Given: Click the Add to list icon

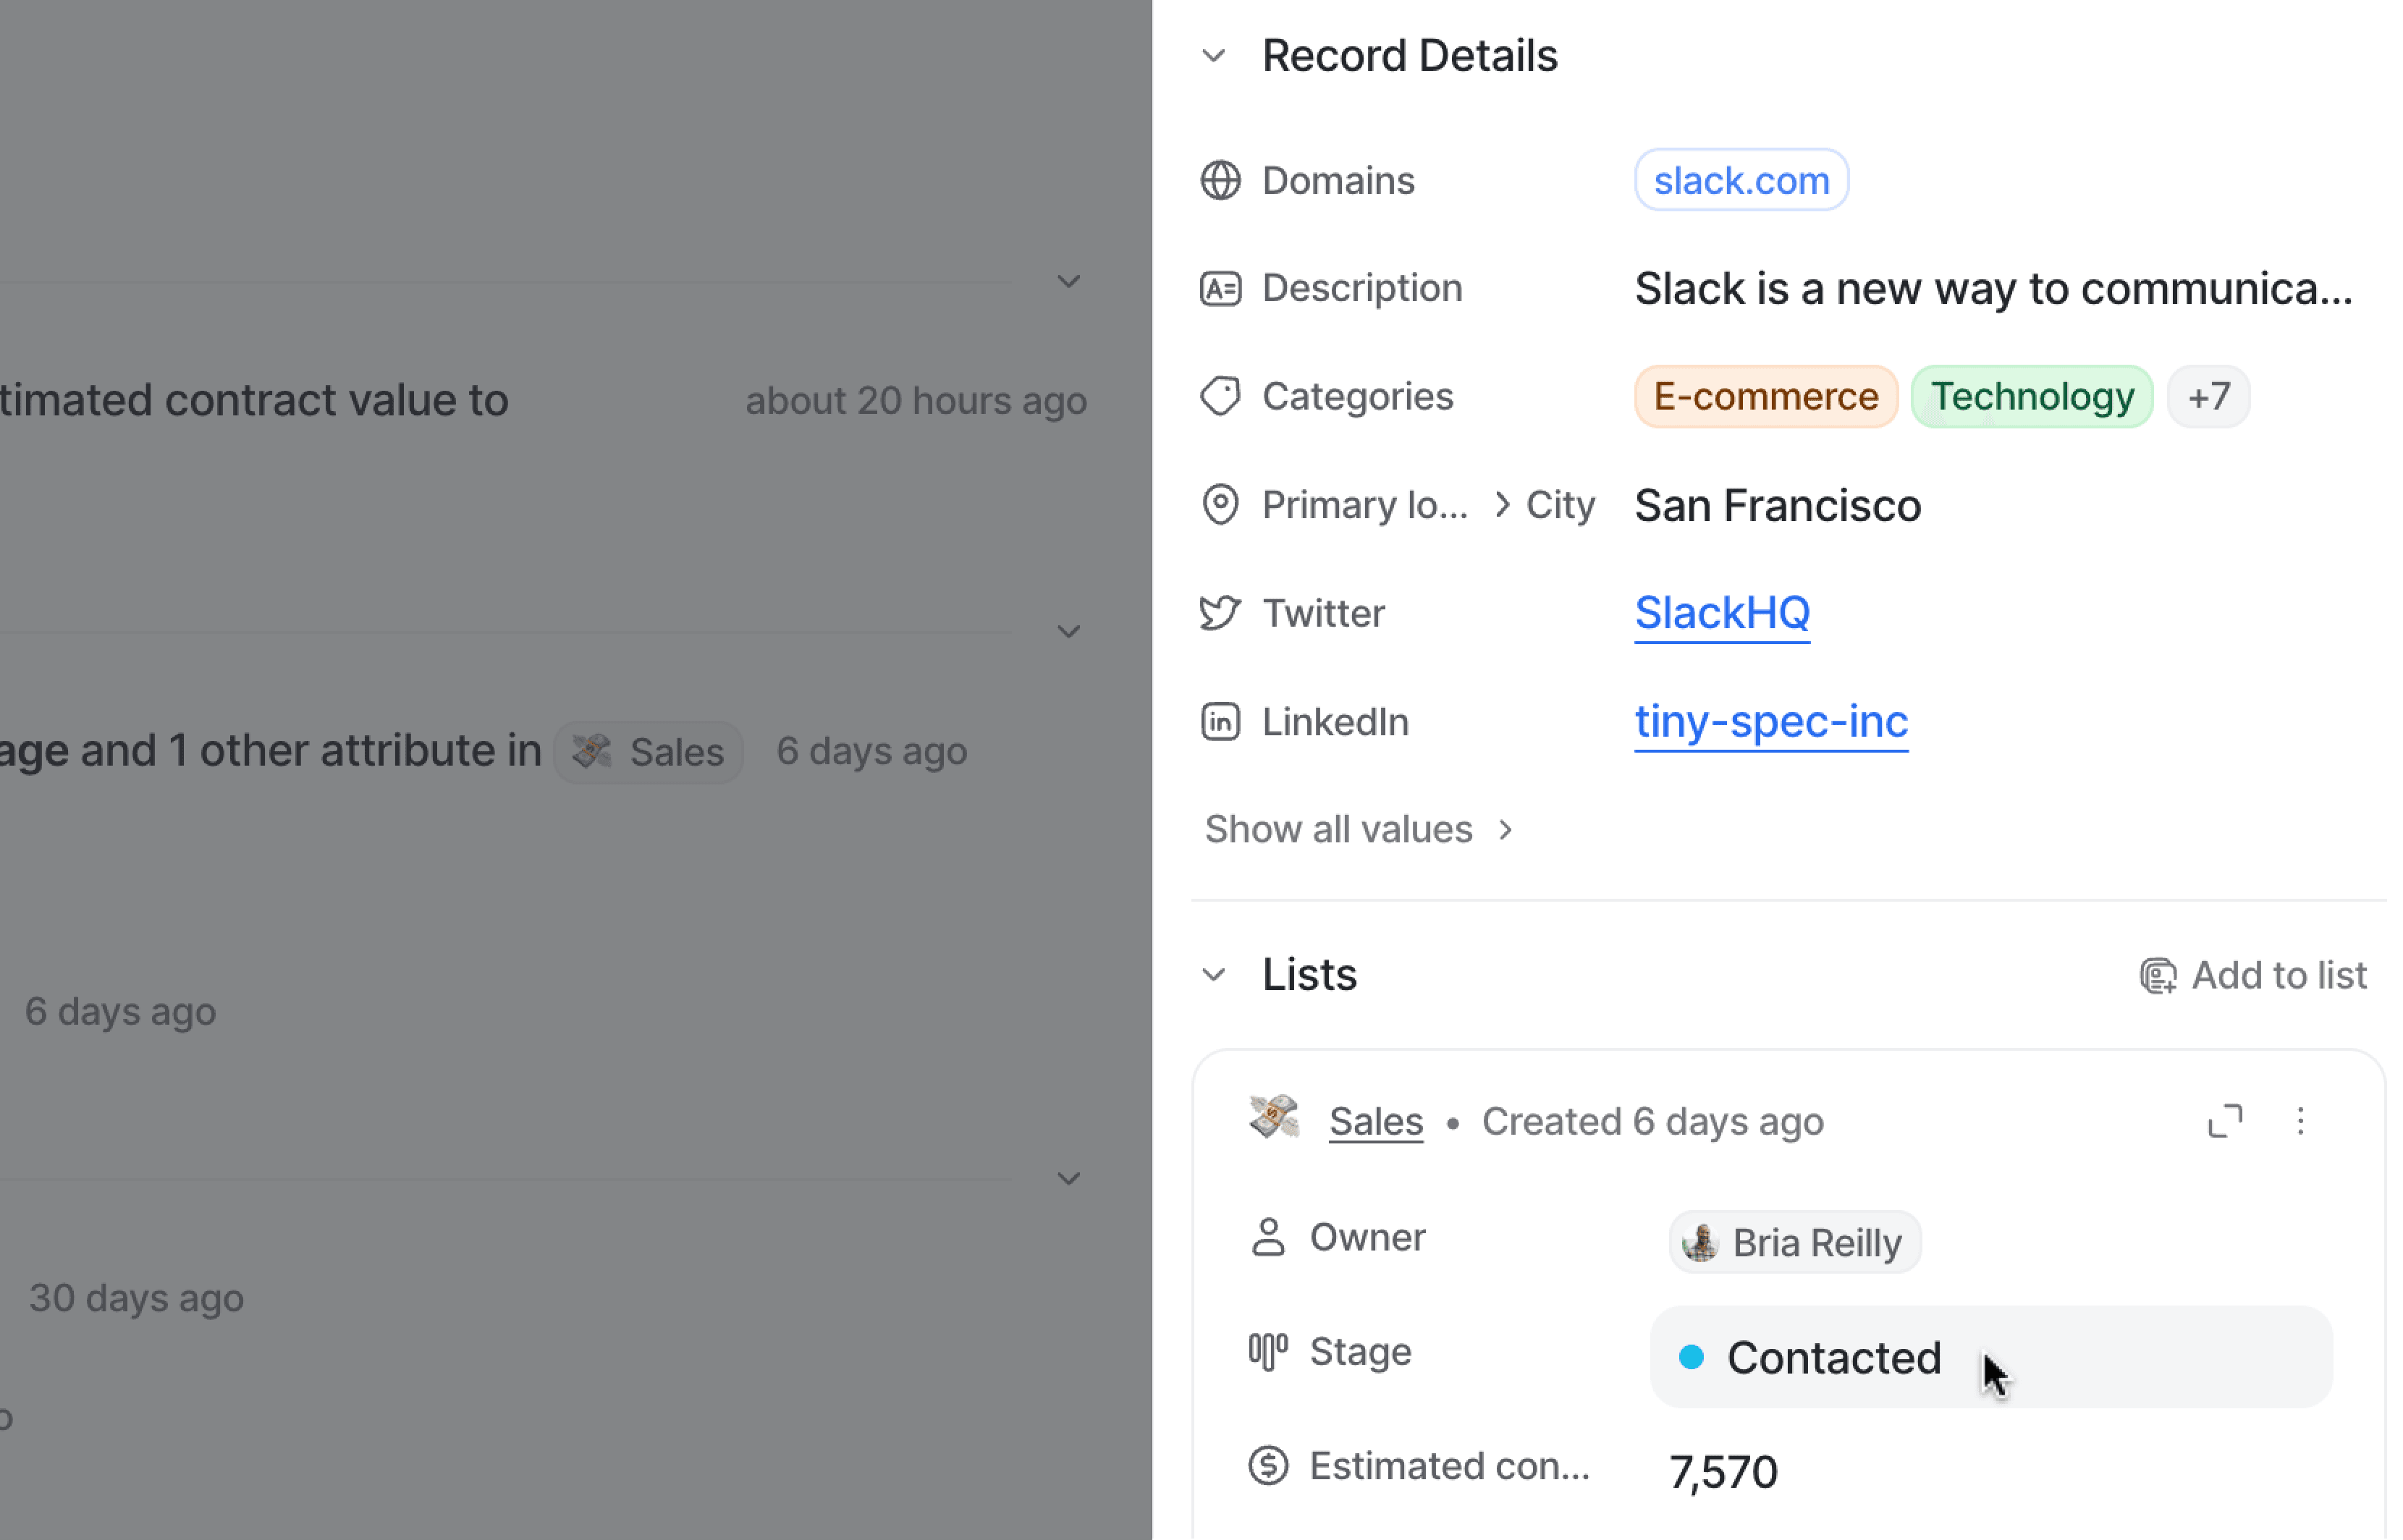Looking at the screenshot, I should click(2157, 976).
